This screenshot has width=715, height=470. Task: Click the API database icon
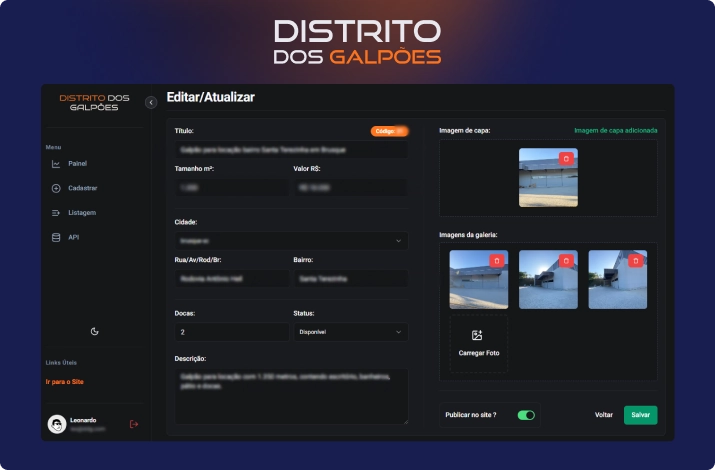56,238
